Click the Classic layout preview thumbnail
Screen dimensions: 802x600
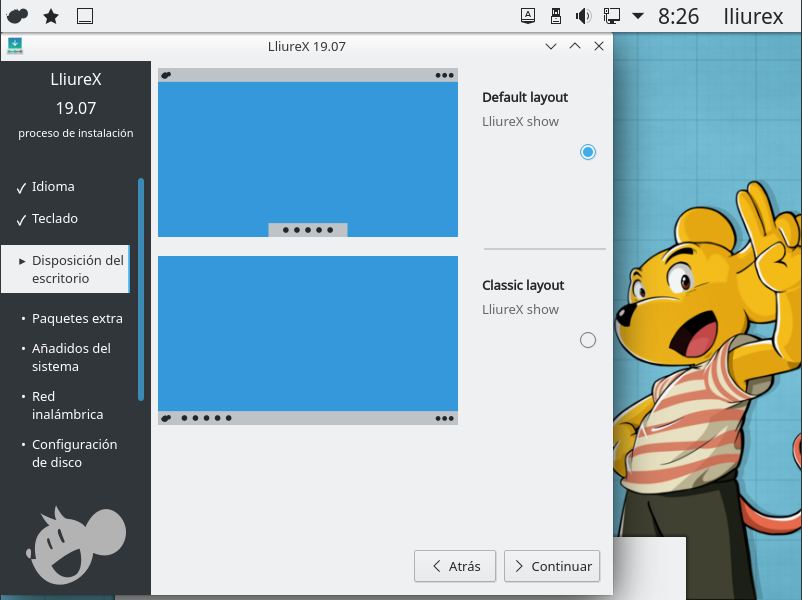[308, 340]
